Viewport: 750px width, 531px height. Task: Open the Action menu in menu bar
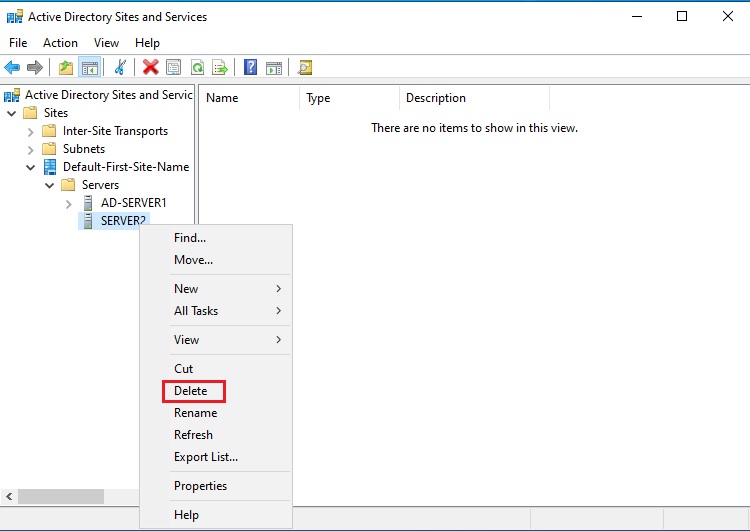point(60,43)
